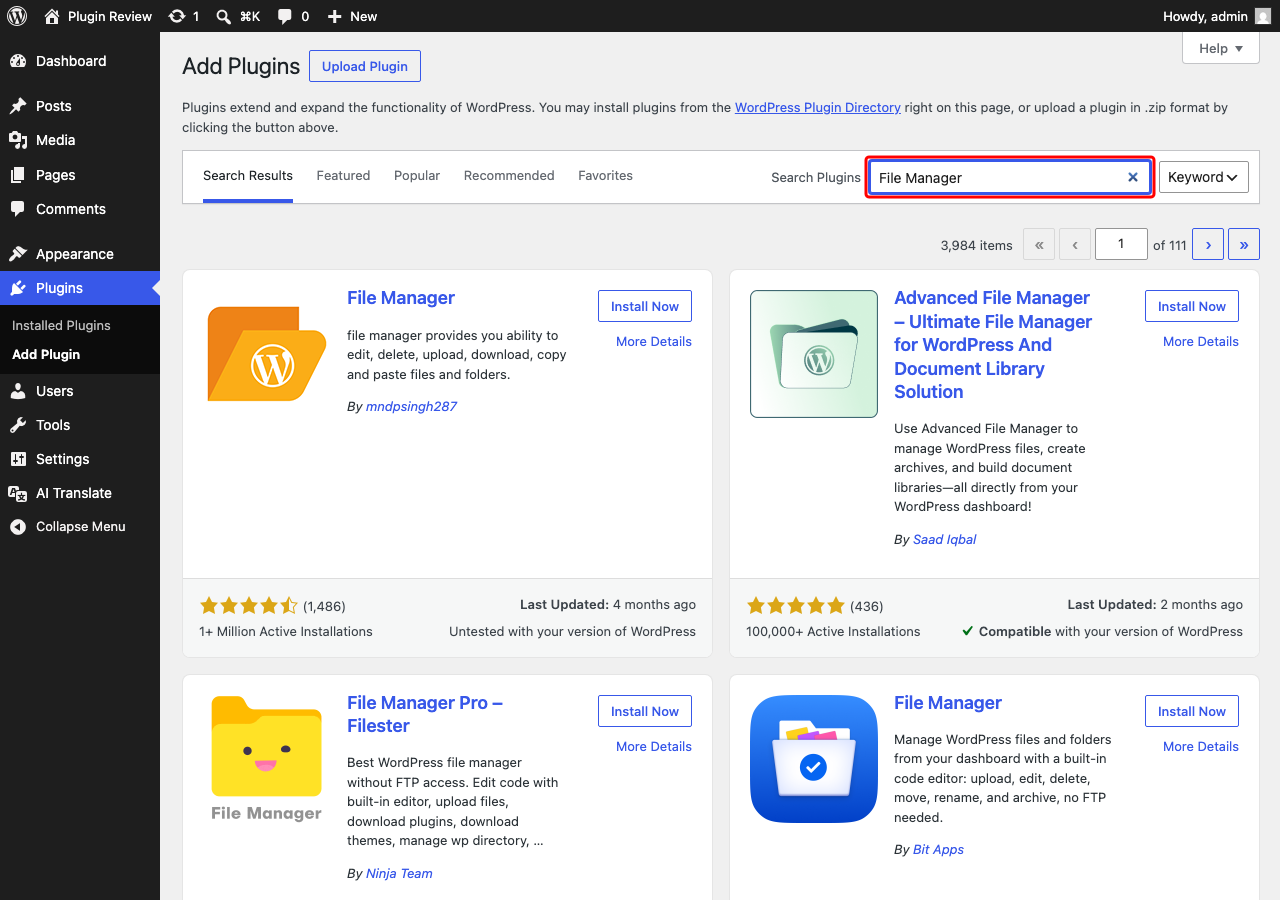Image resolution: width=1280 pixels, height=900 pixels.
Task: View More Details for mndpsingh287's File Manager
Action: tap(654, 341)
